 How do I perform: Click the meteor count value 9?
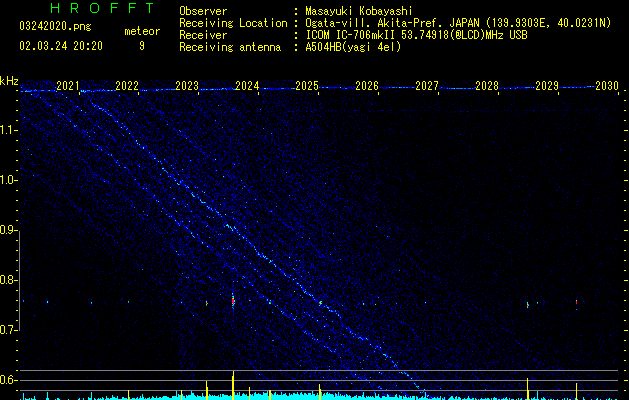tap(142, 46)
